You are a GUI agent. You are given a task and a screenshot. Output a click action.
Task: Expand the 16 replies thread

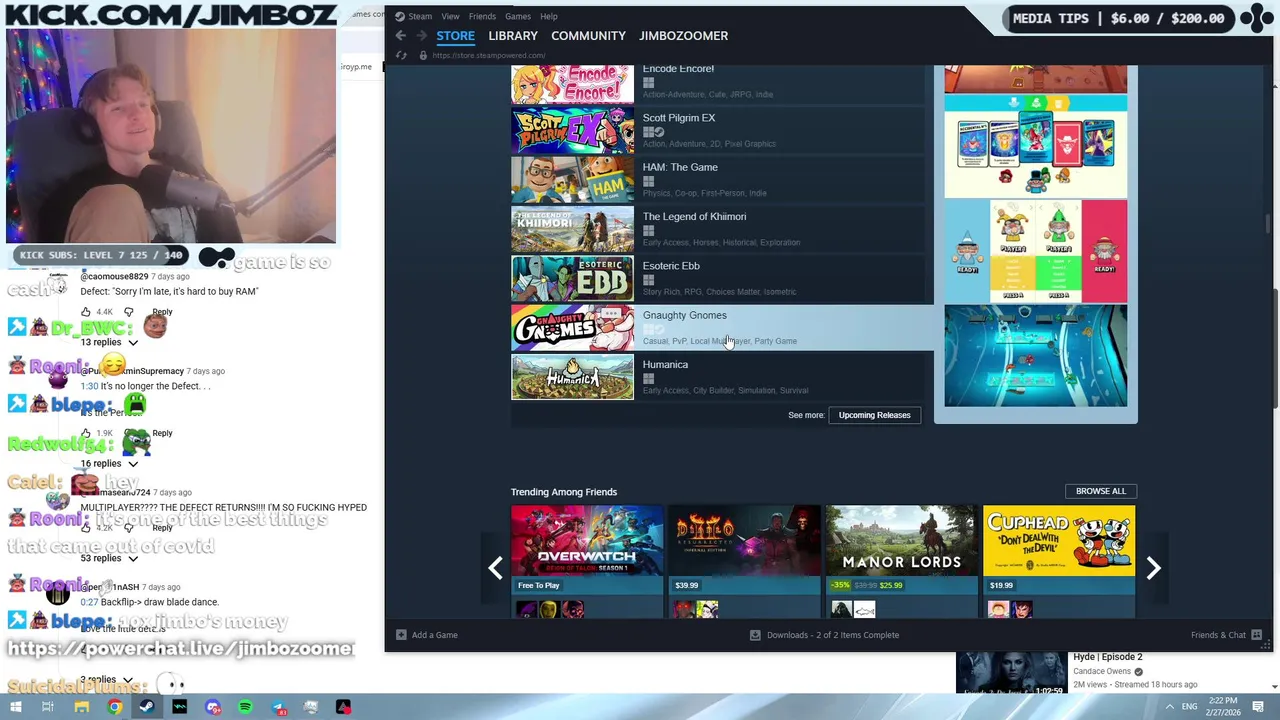click(109, 464)
